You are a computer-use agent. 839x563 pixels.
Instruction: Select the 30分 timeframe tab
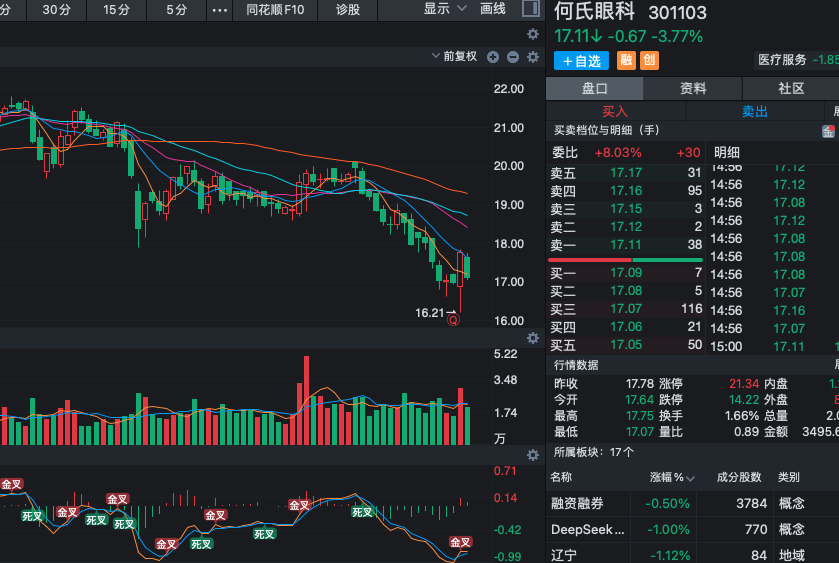56,10
